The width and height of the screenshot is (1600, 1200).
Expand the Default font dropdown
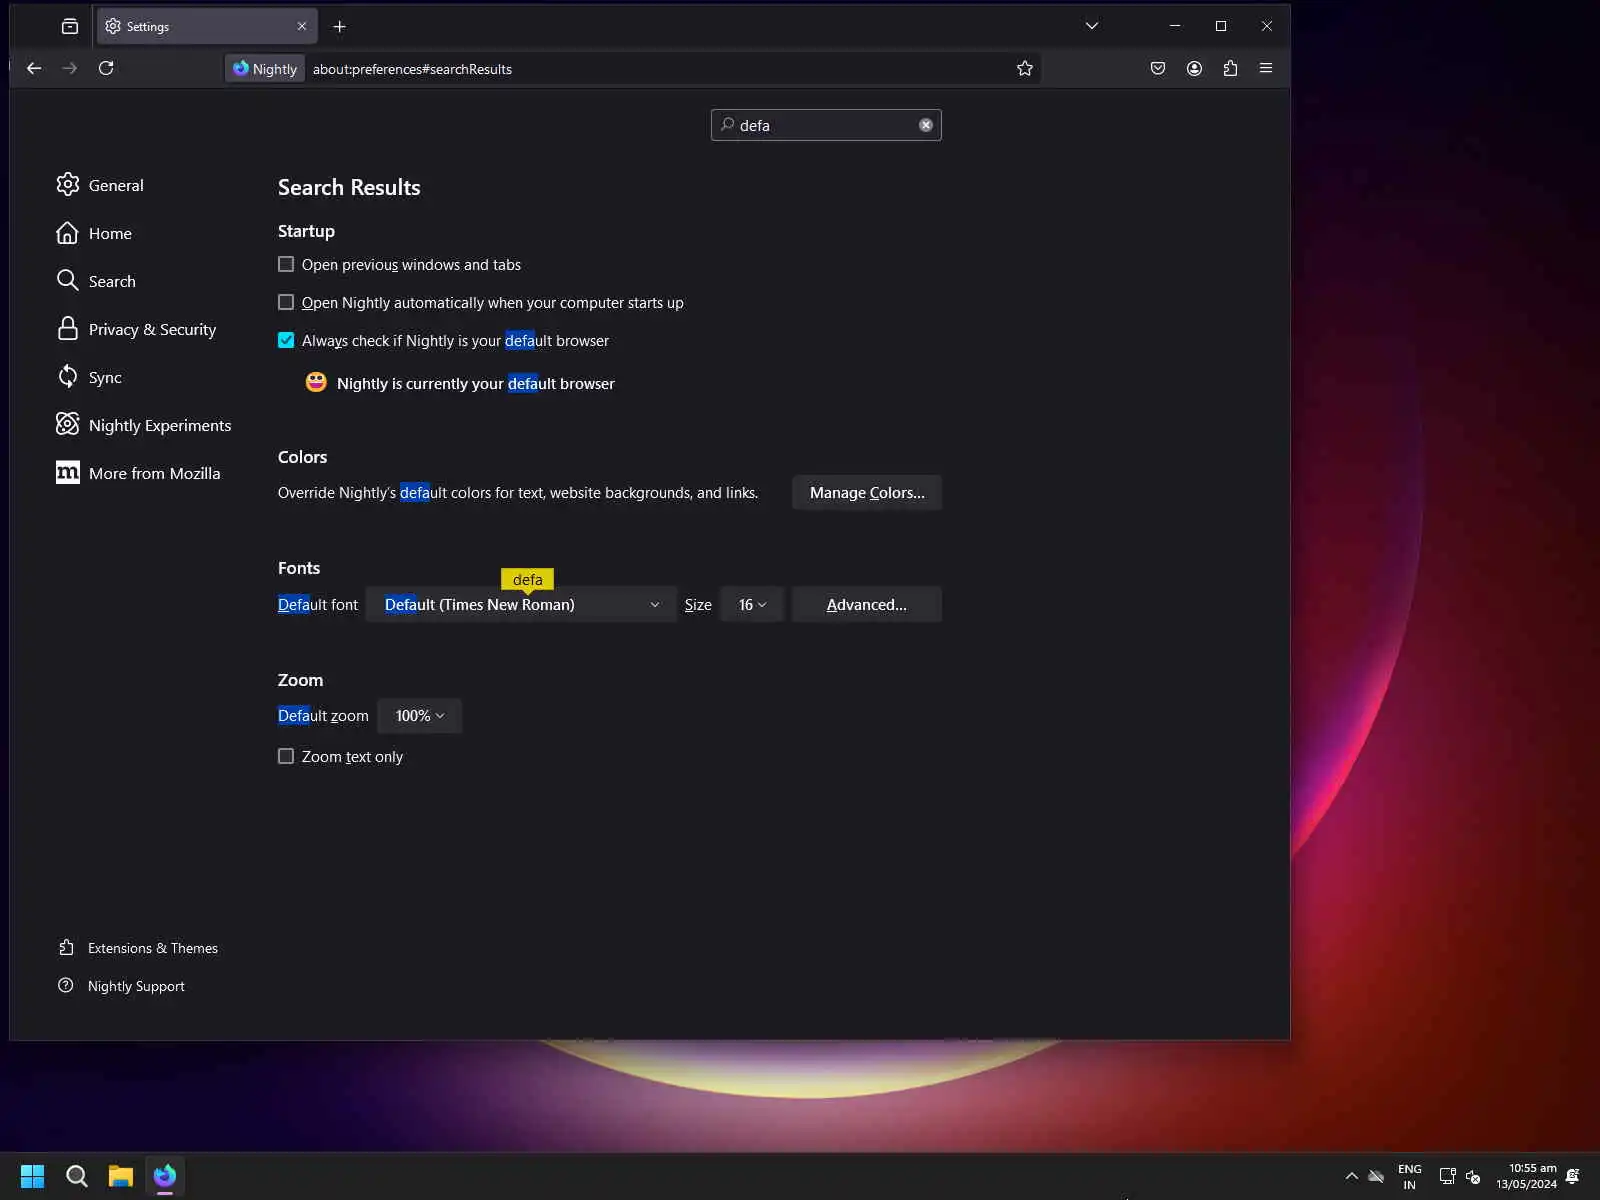tap(521, 605)
